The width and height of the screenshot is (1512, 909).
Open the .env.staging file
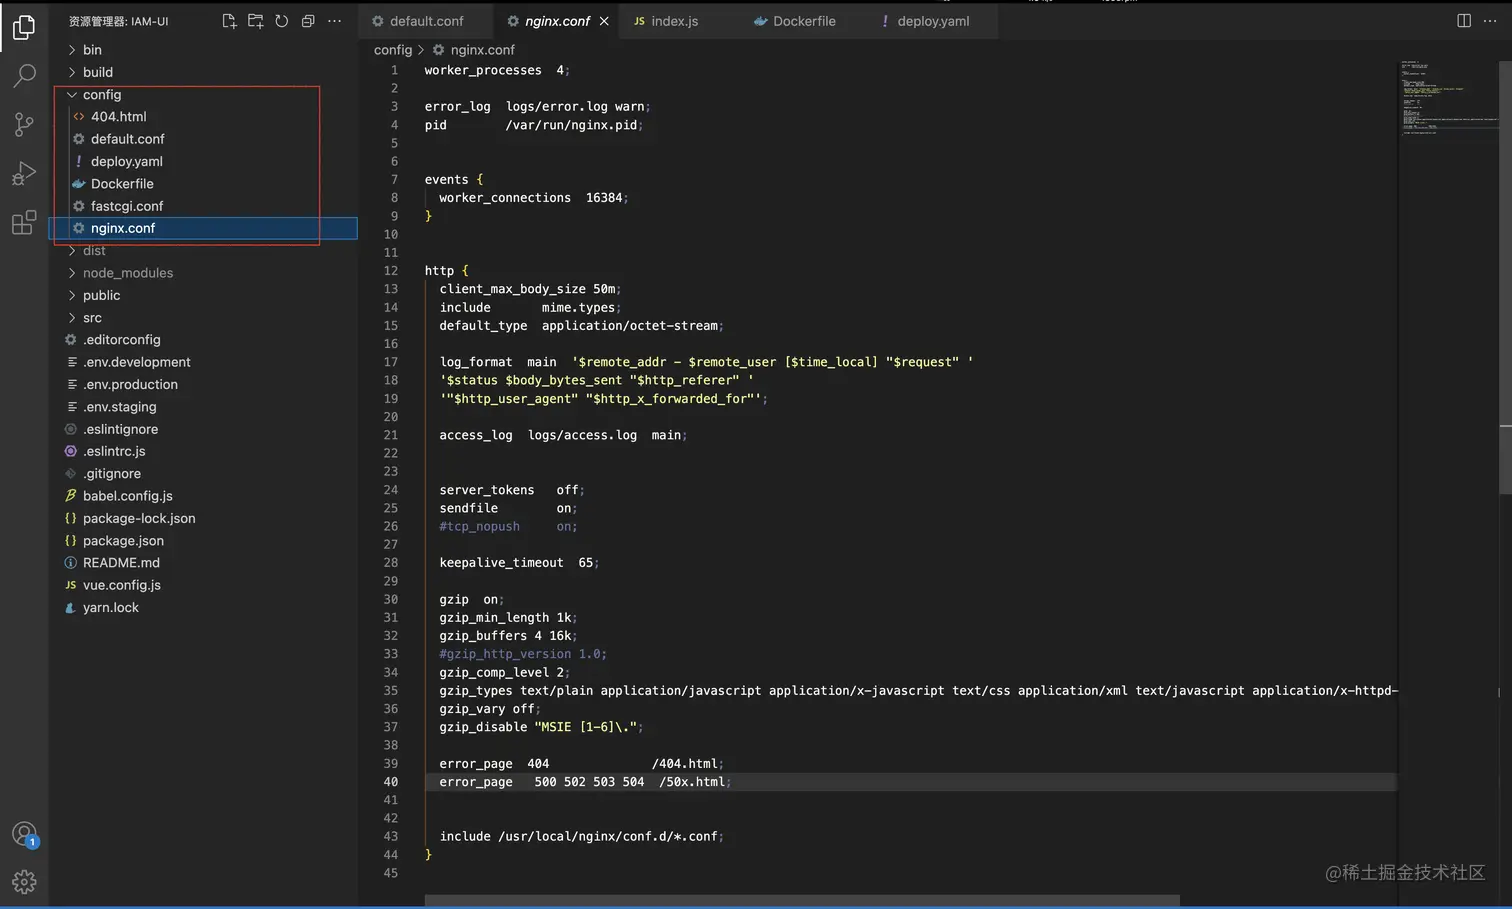[x=203, y=407]
